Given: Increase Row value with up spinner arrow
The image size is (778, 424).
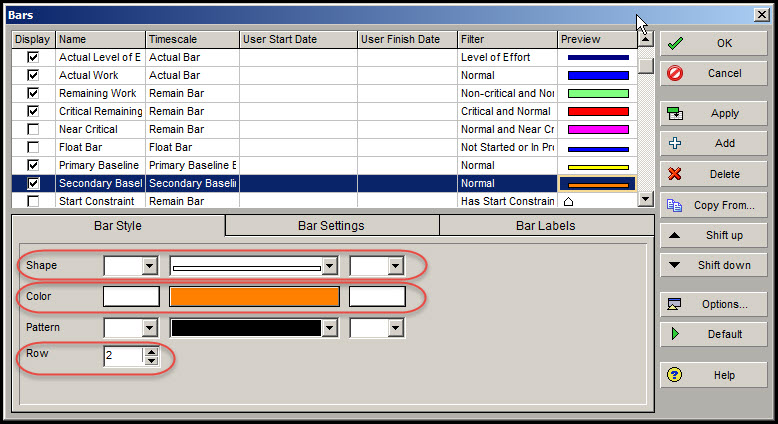Looking at the screenshot, I should [x=151, y=351].
